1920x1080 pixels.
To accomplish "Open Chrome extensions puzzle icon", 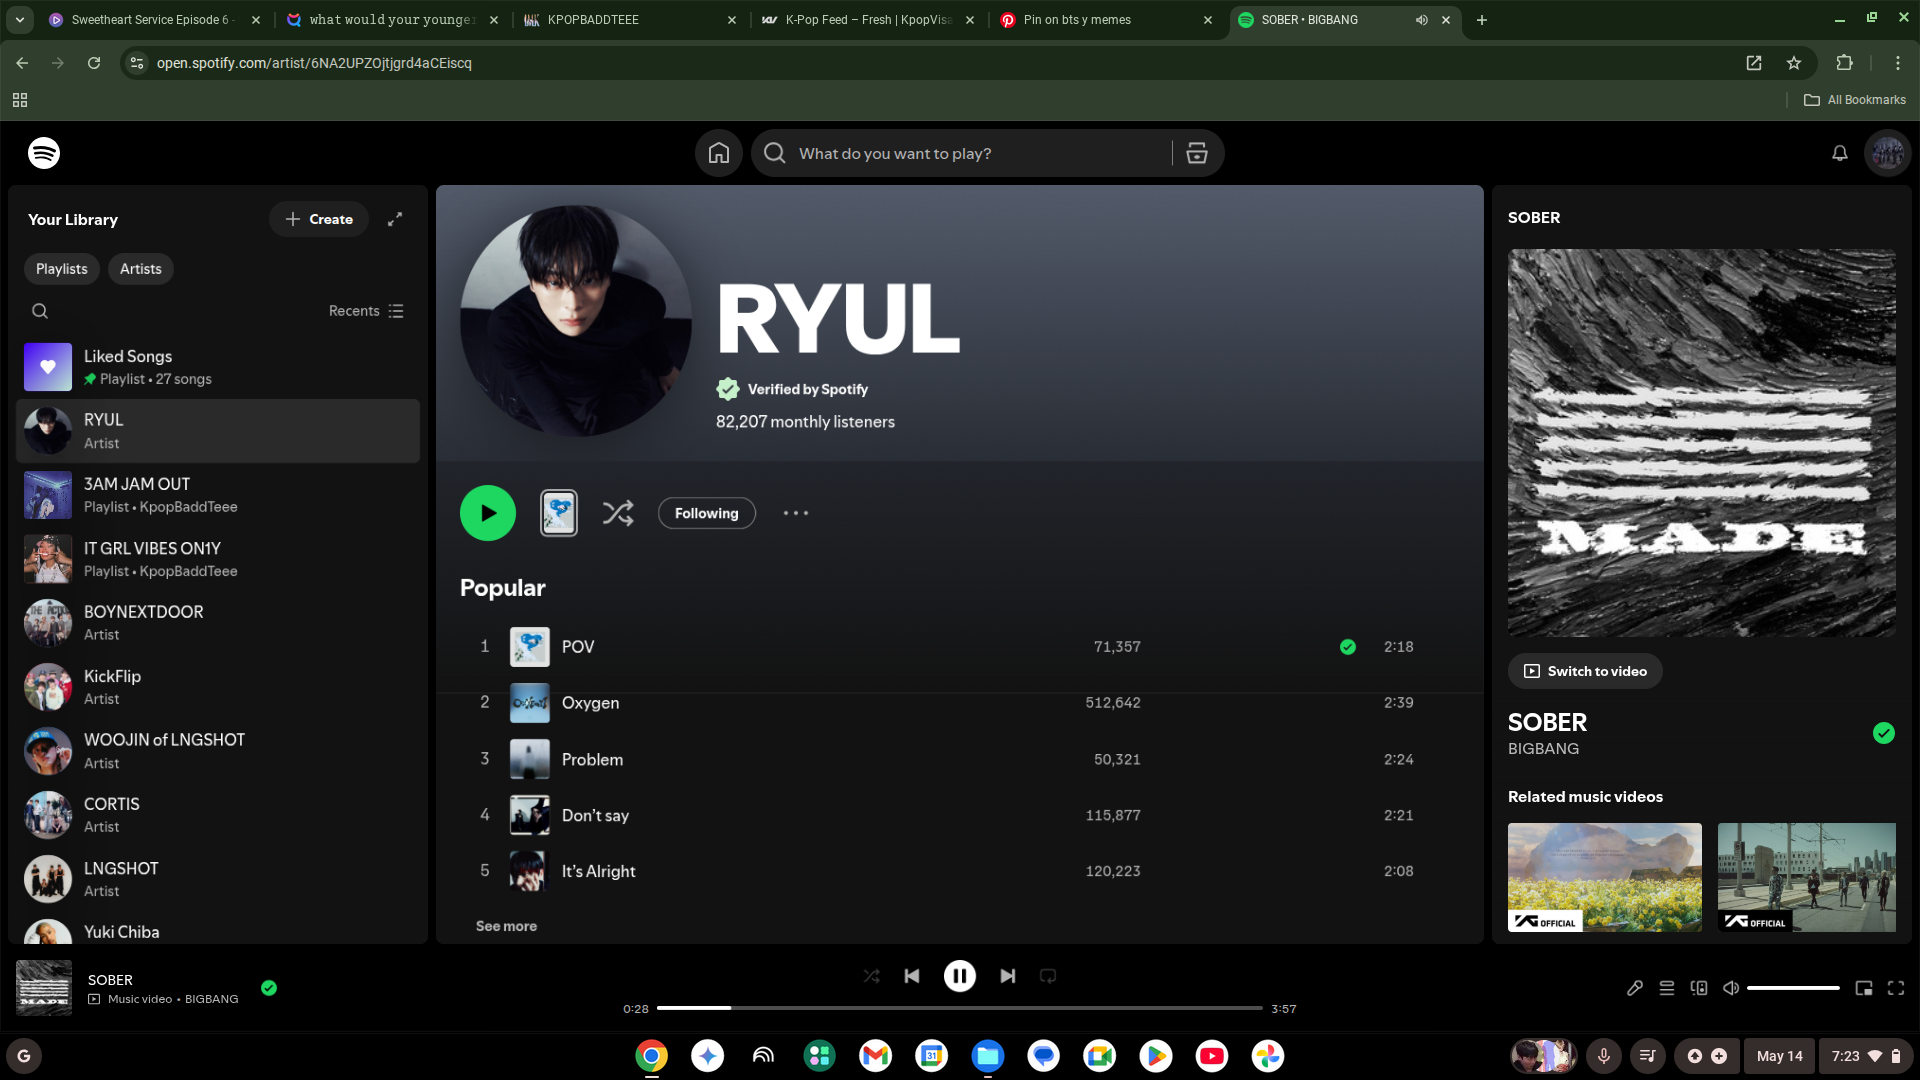I will click(1845, 63).
